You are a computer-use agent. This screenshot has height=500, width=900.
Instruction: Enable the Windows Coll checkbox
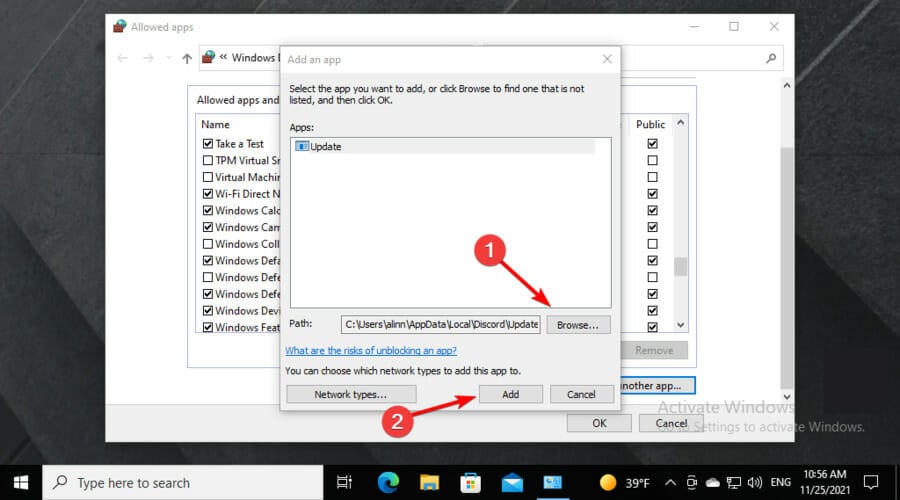click(x=208, y=243)
